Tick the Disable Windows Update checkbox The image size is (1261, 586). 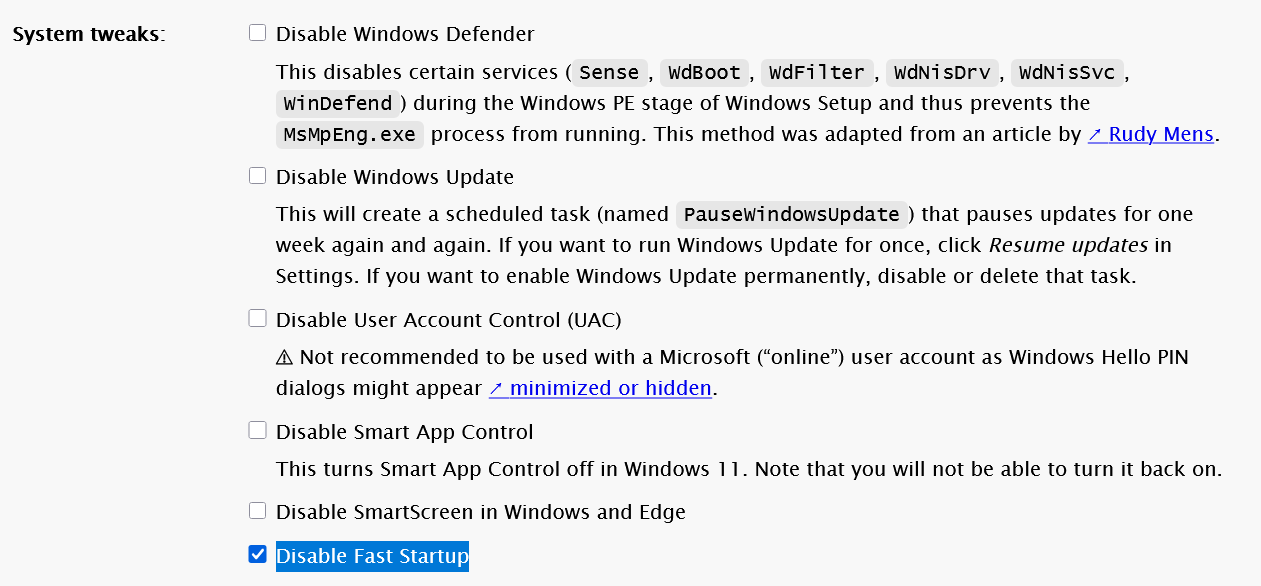point(258,176)
